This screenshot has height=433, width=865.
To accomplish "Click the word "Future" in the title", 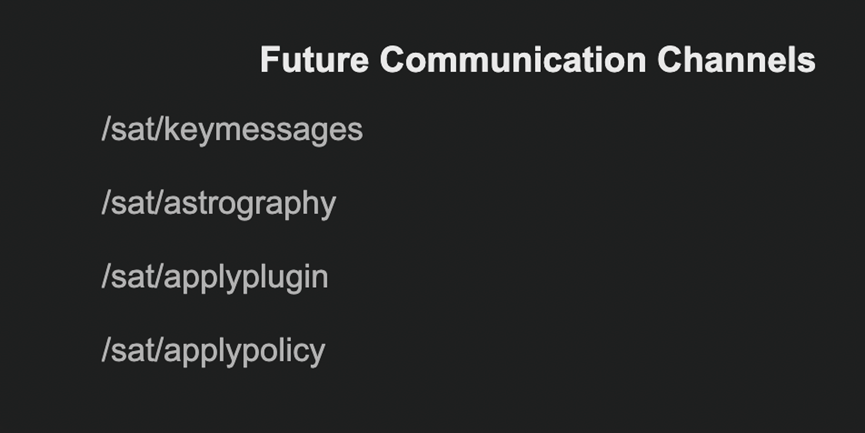I will click(x=314, y=60).
